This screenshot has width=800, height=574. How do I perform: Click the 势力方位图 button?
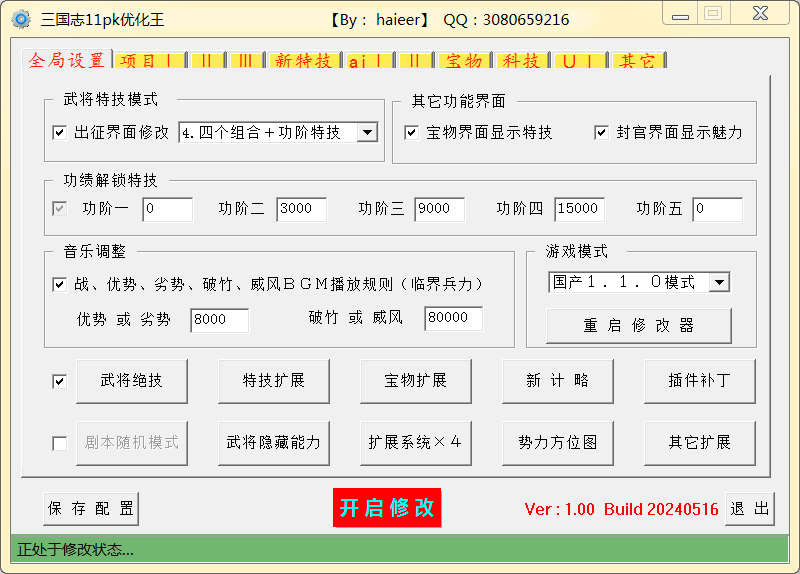point(557,442)
